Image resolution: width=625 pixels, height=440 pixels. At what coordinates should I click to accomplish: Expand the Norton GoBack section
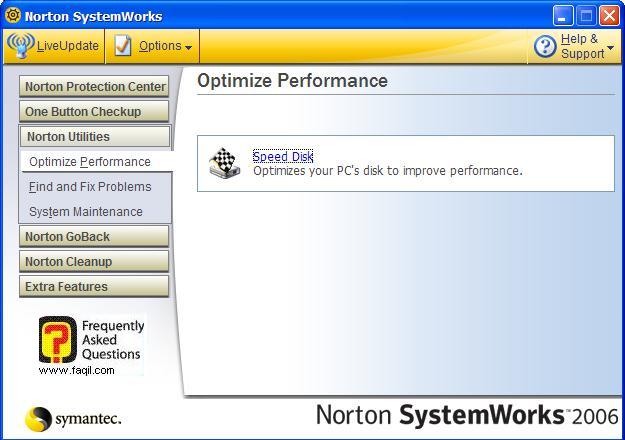pos(94,237)
